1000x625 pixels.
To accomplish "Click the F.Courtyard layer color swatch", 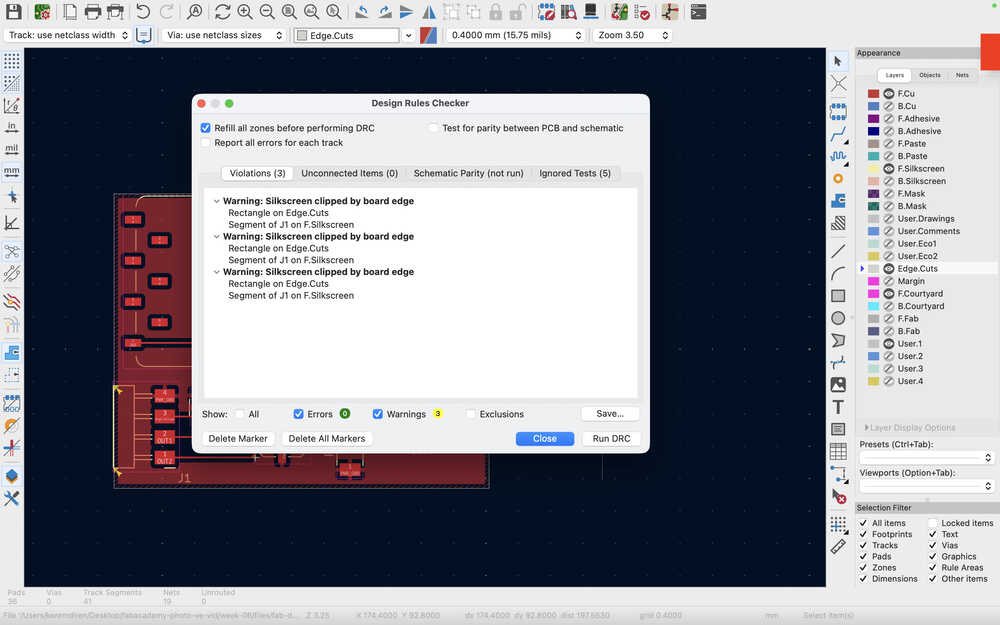I will 874,294.
